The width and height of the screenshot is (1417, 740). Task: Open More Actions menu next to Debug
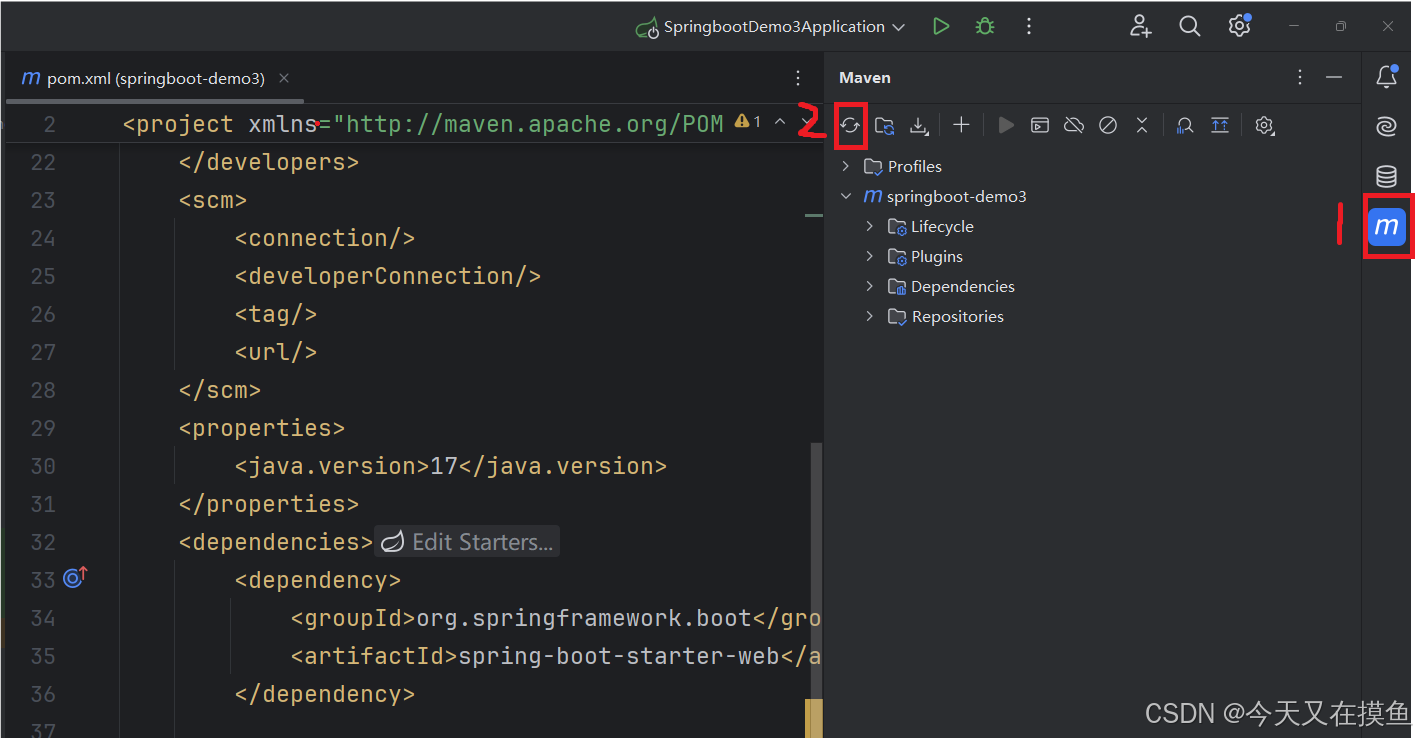[x=1029, y=27]
